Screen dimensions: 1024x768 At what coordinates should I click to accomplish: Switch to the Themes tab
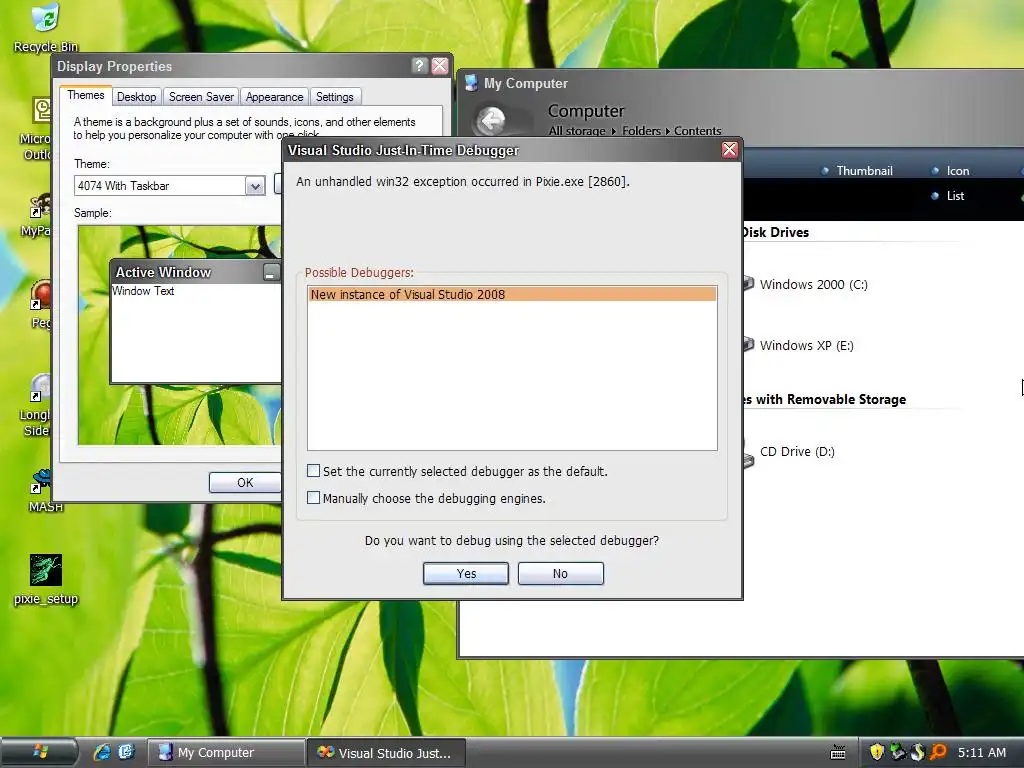[86, 95]
